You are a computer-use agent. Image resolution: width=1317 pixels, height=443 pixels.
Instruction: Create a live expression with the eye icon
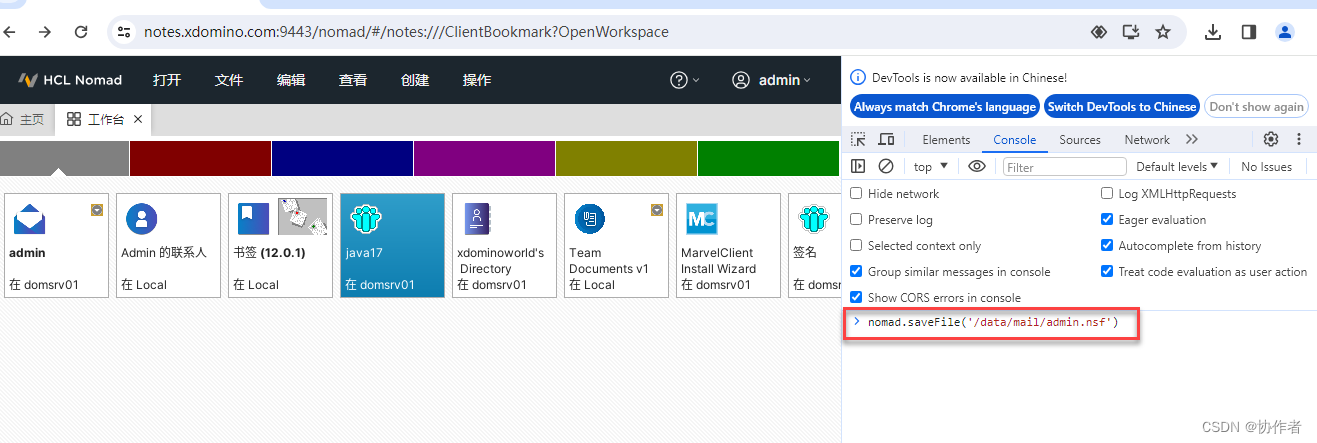click(x=977, y=167)
